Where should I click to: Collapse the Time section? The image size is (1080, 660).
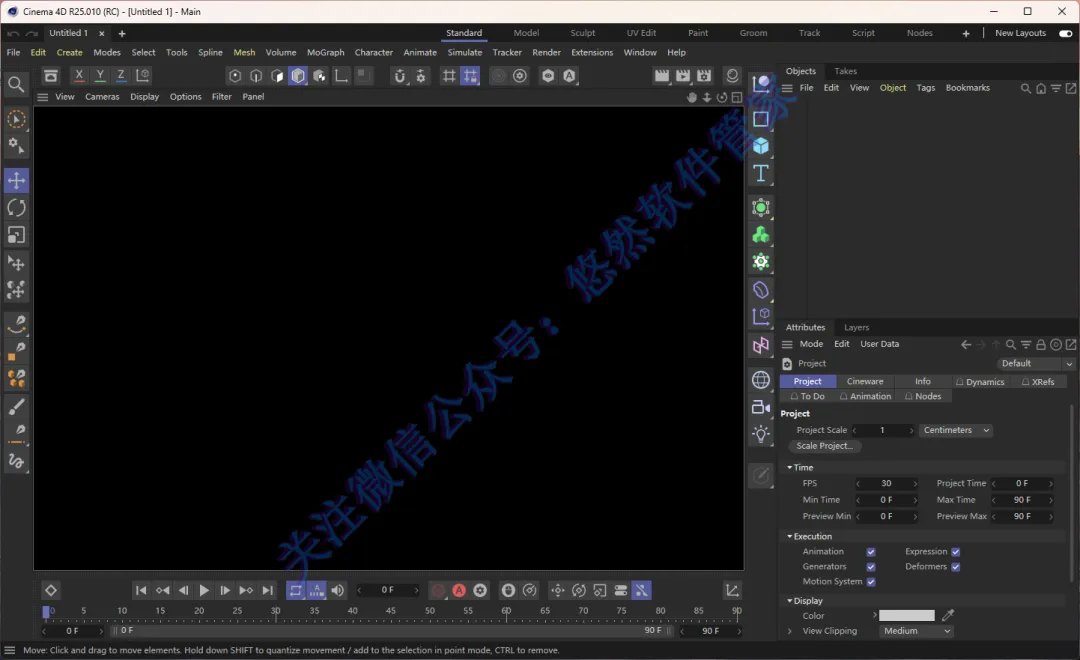tap(789, 467)
